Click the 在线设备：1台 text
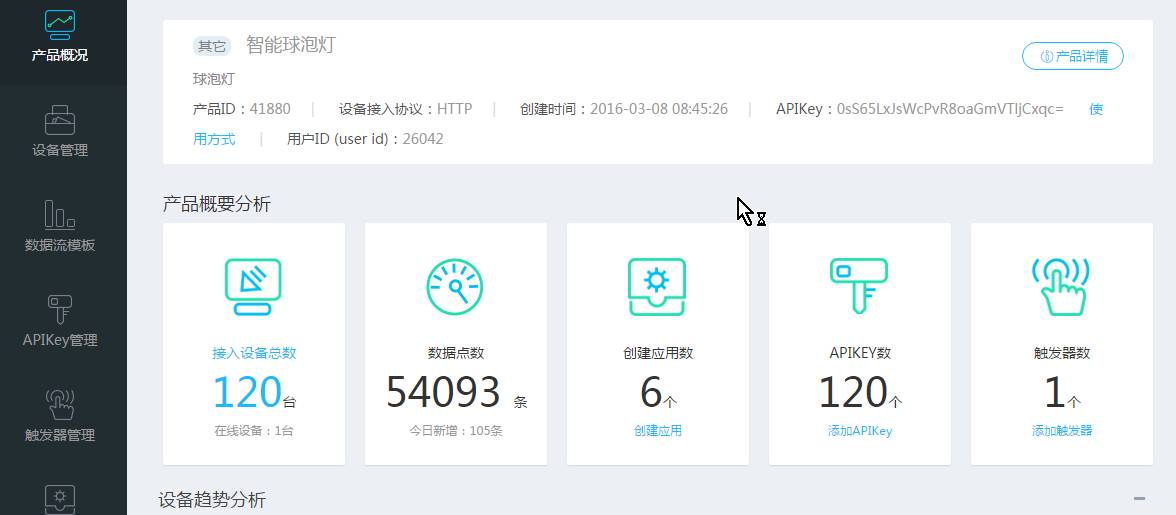This screenshot has height=515, width=1176. [x=254, y=430]
